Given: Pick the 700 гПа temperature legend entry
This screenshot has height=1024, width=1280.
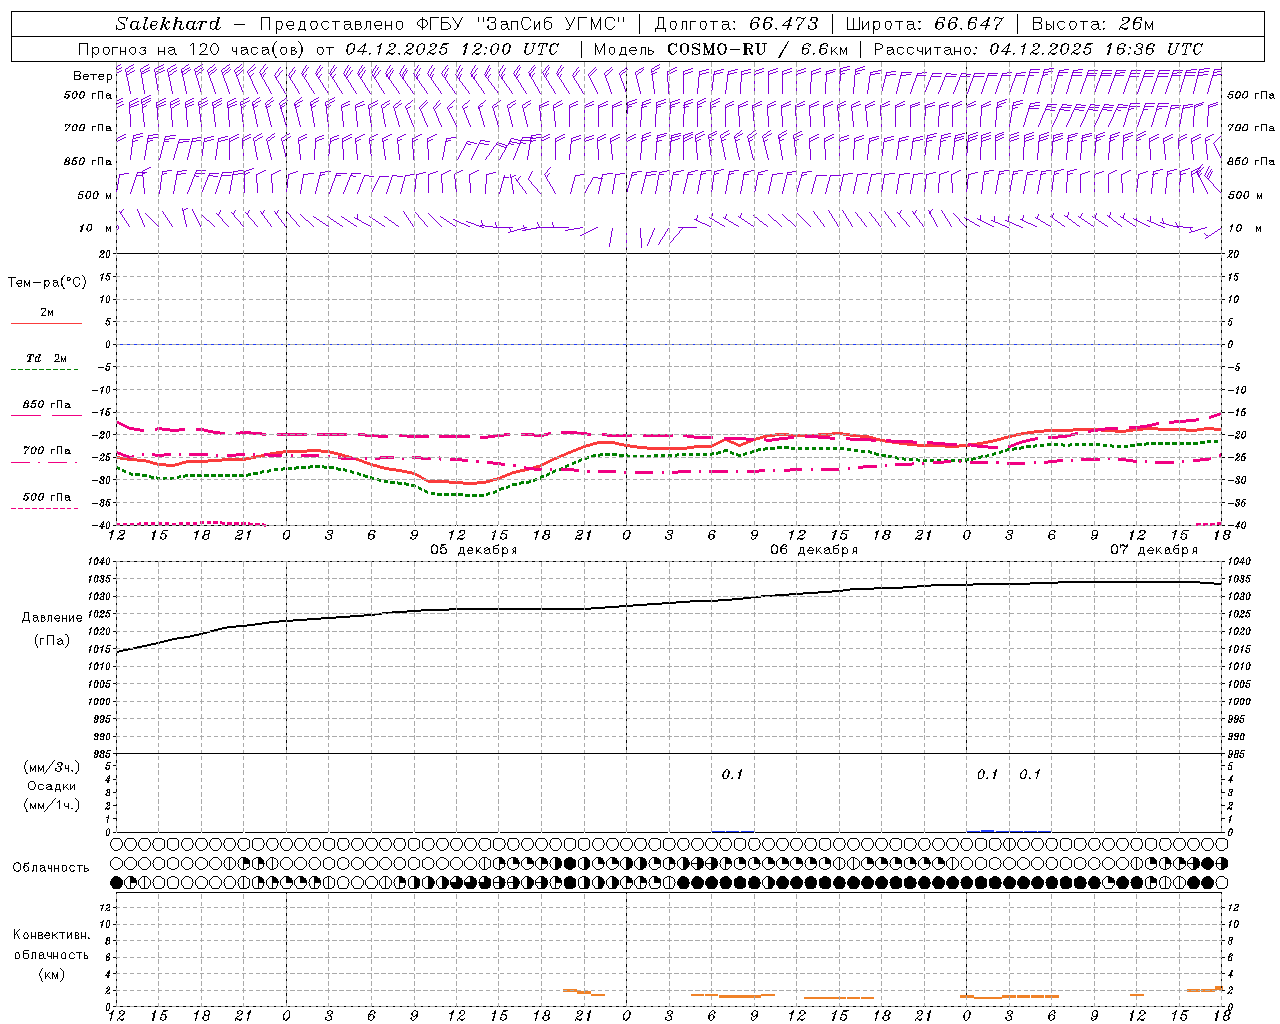Looking at the screenshot, I should click(x=46, y=452).
